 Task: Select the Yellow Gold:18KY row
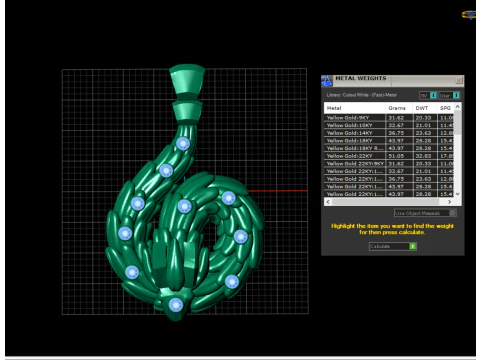[389, 141]
